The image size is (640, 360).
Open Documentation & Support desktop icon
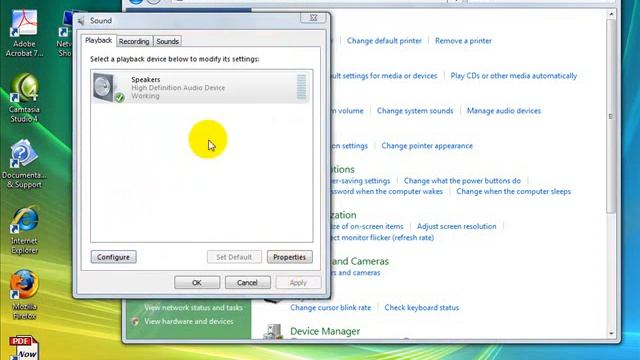pos(24,164)
